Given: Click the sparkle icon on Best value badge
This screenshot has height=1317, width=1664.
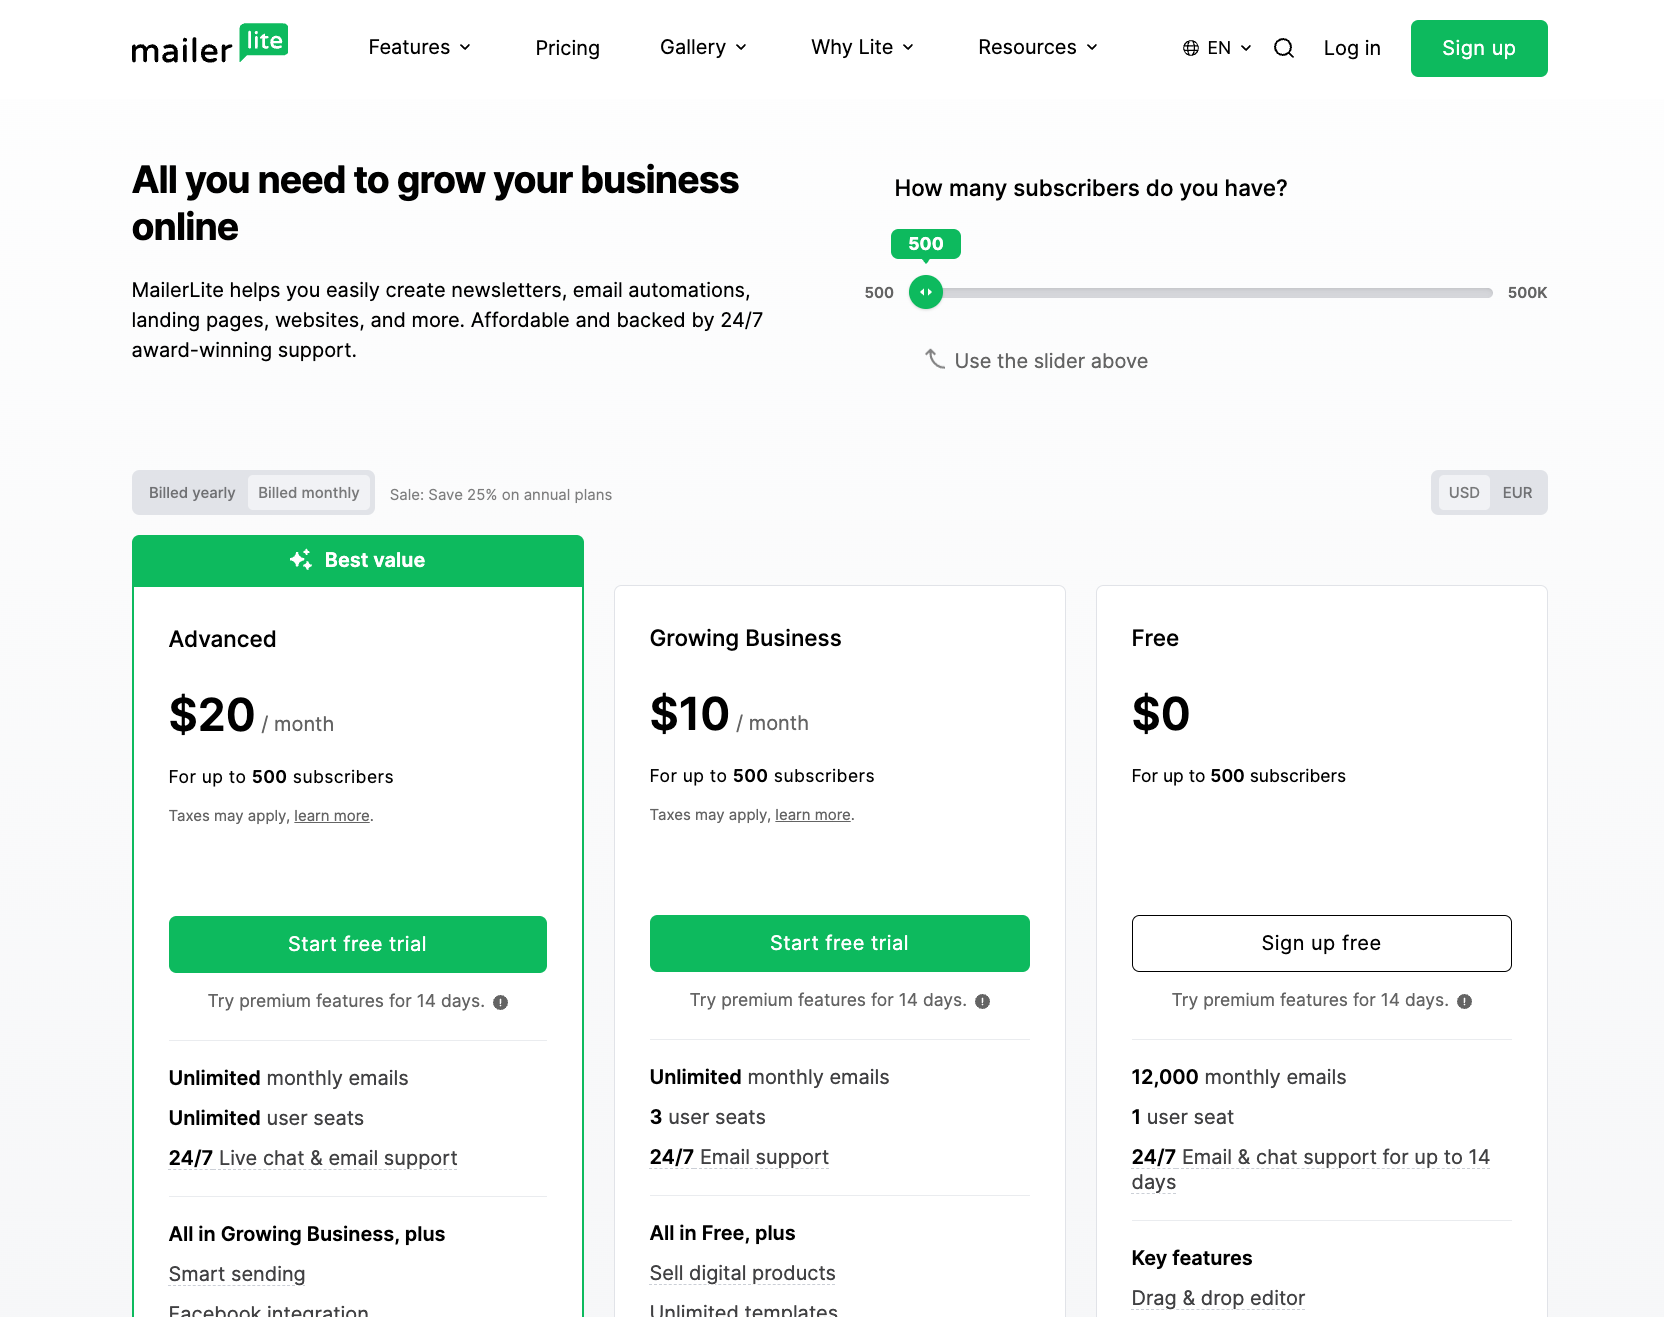Looking at the screenshot, I should 301,560.
